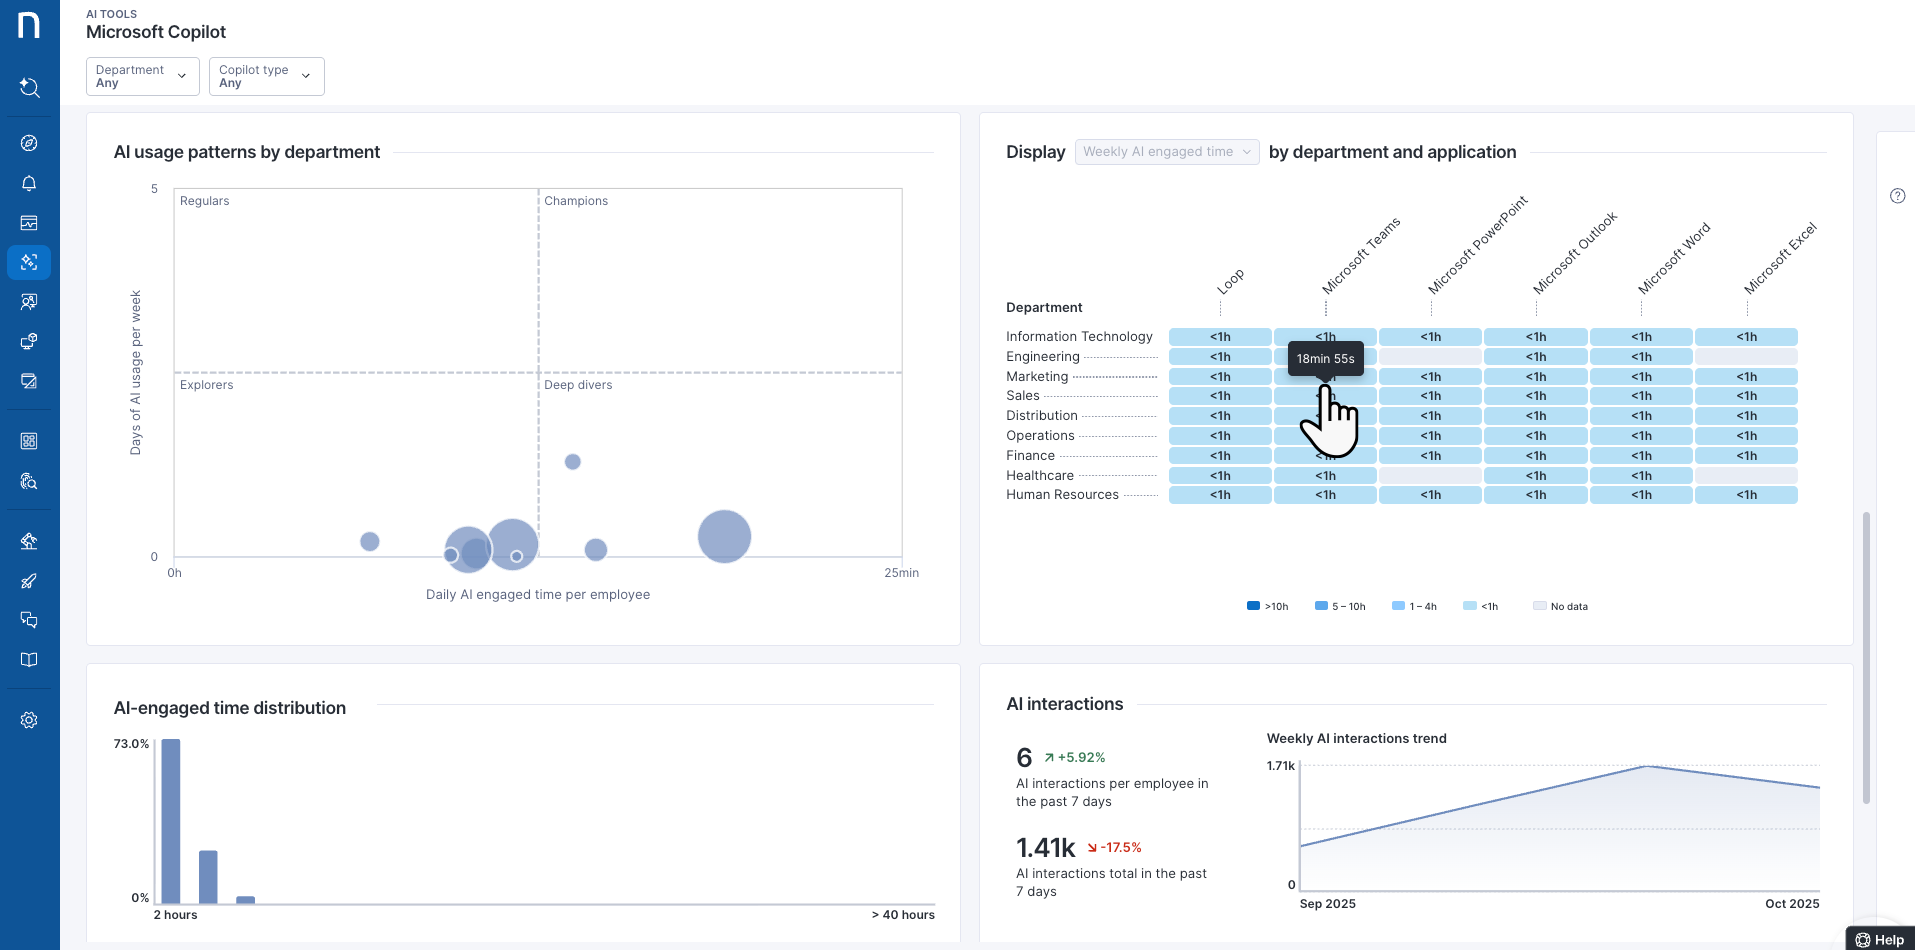Open the rocket icon in sidebar
The width and height of the screenshot is (1915, 950).
pyautogui.click(x=29, y=581)
